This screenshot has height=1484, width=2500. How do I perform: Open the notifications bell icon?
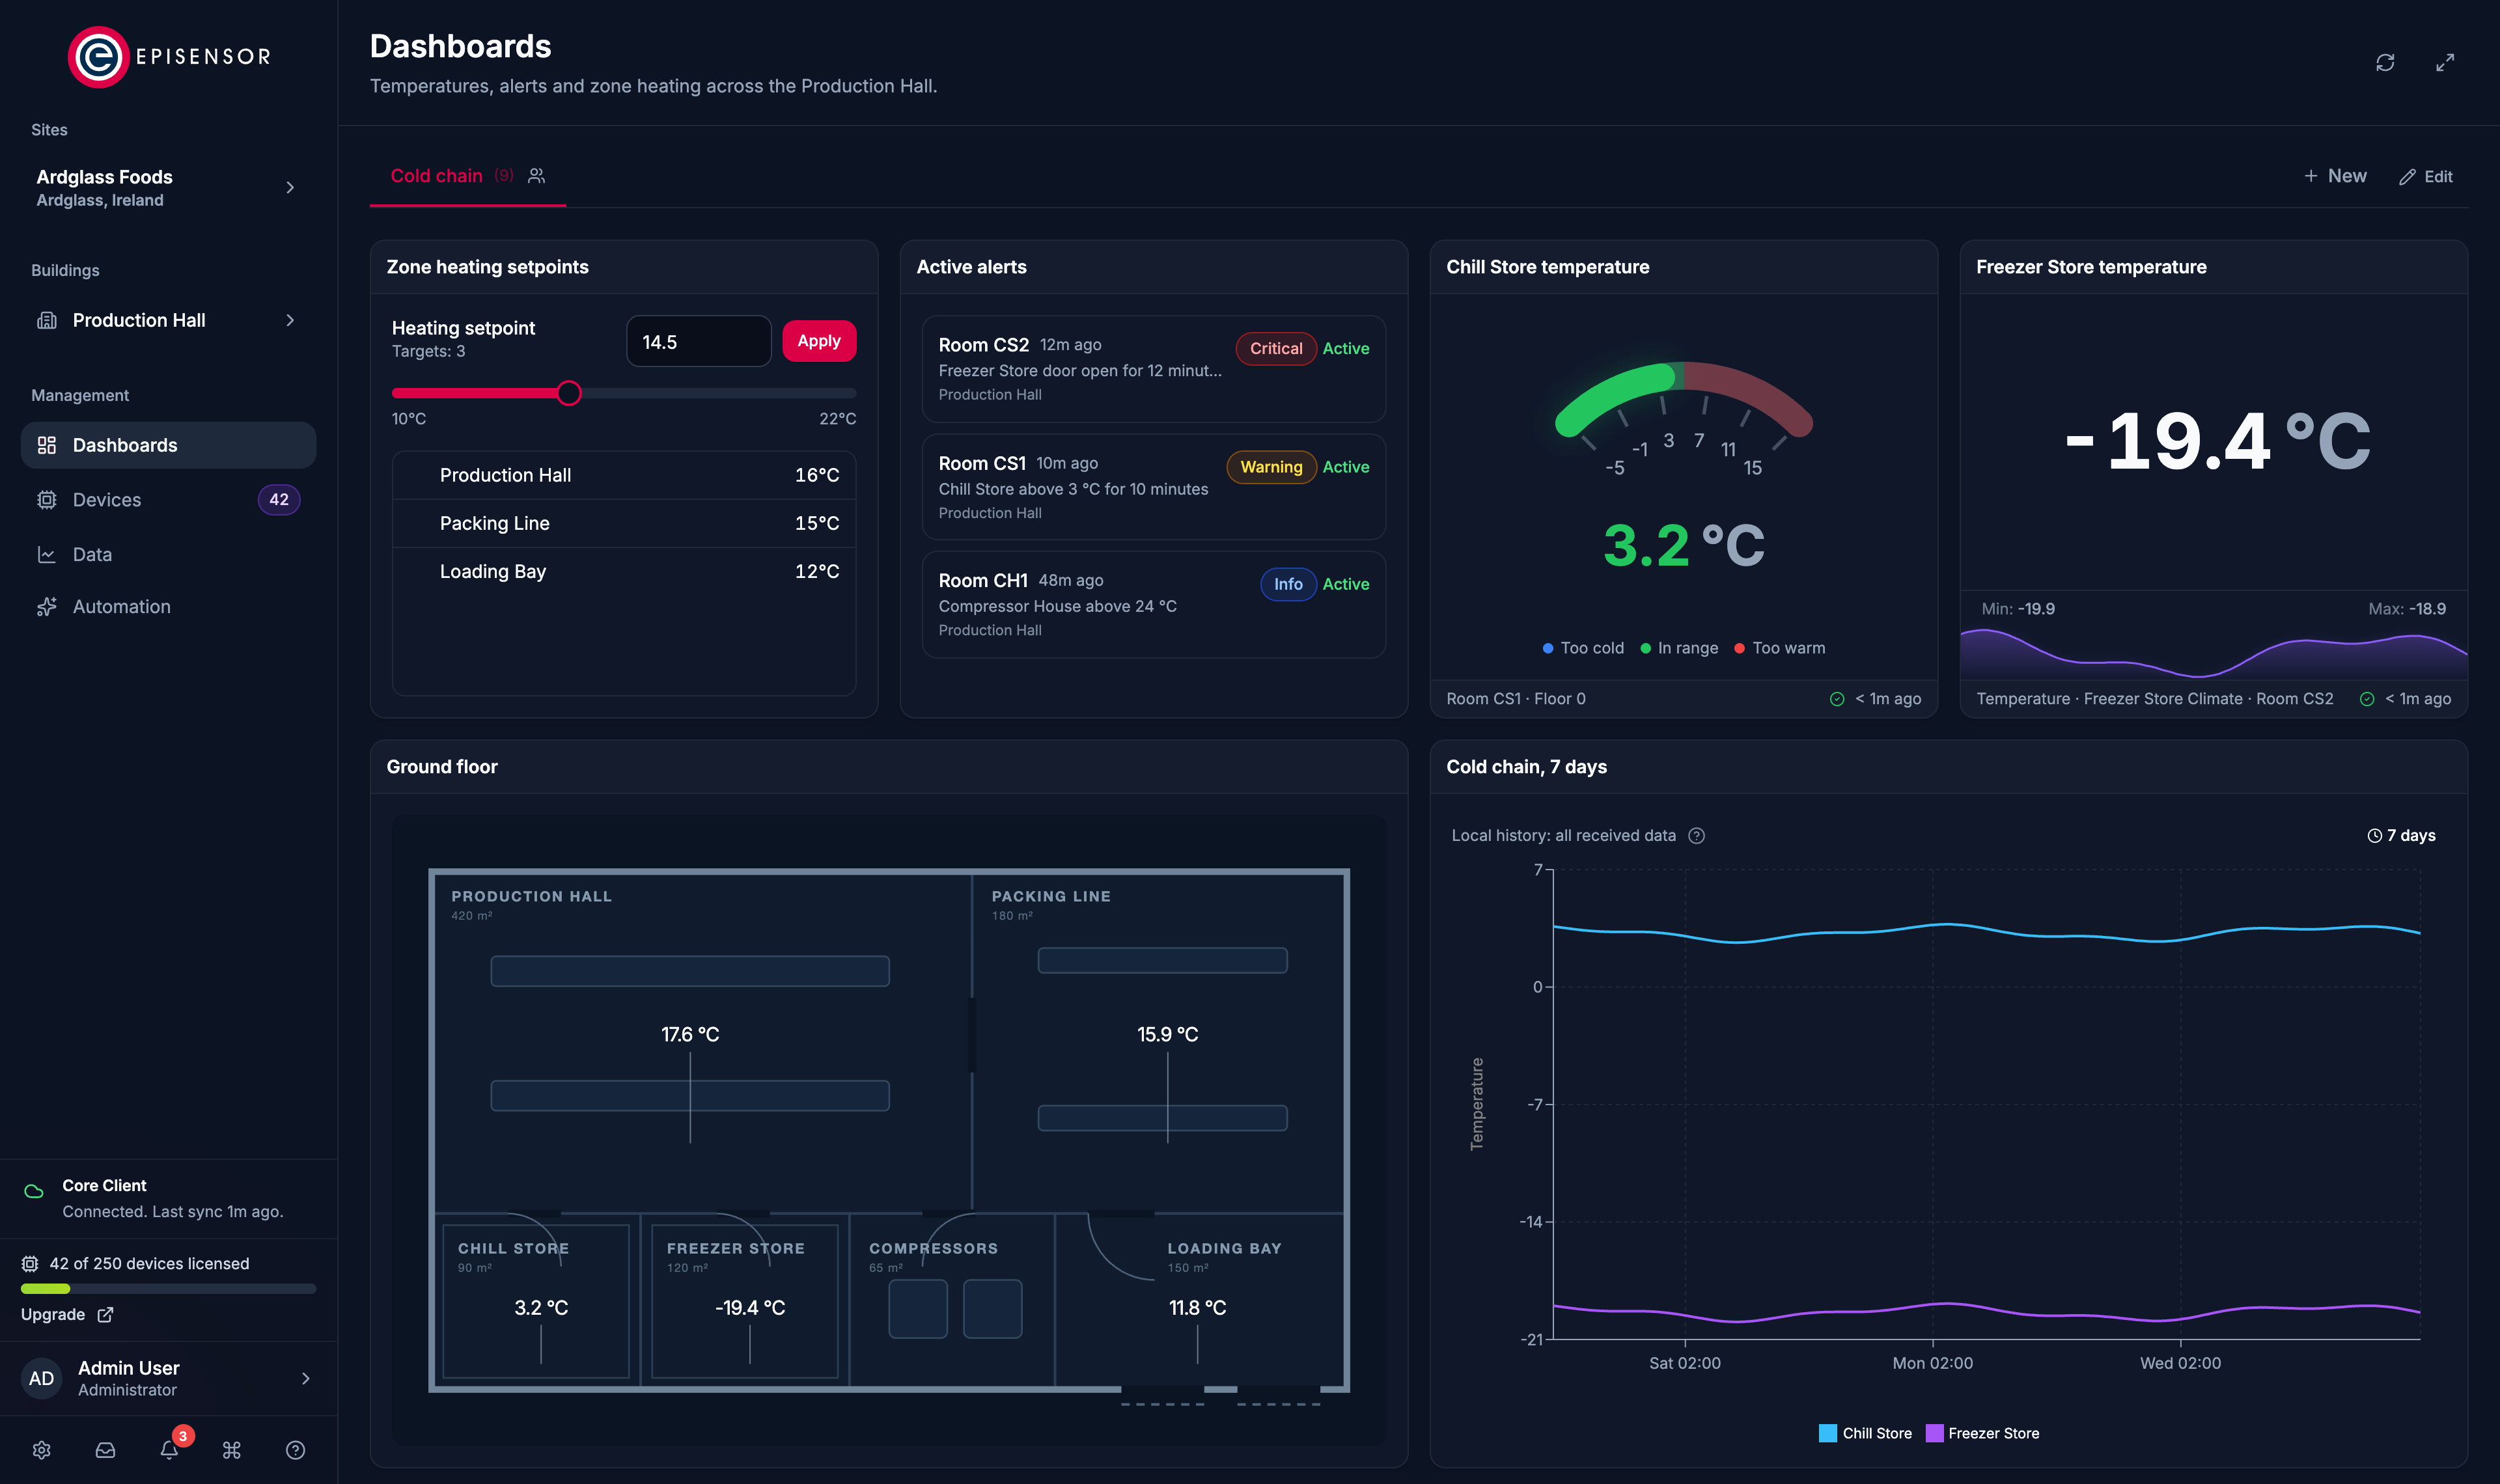tap(169, 1450)
